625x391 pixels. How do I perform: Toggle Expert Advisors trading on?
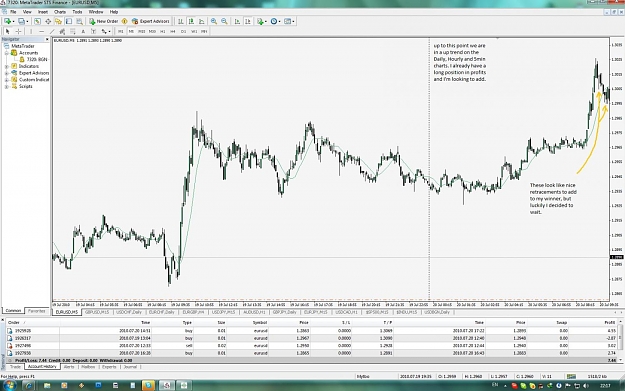click(151, 21)
